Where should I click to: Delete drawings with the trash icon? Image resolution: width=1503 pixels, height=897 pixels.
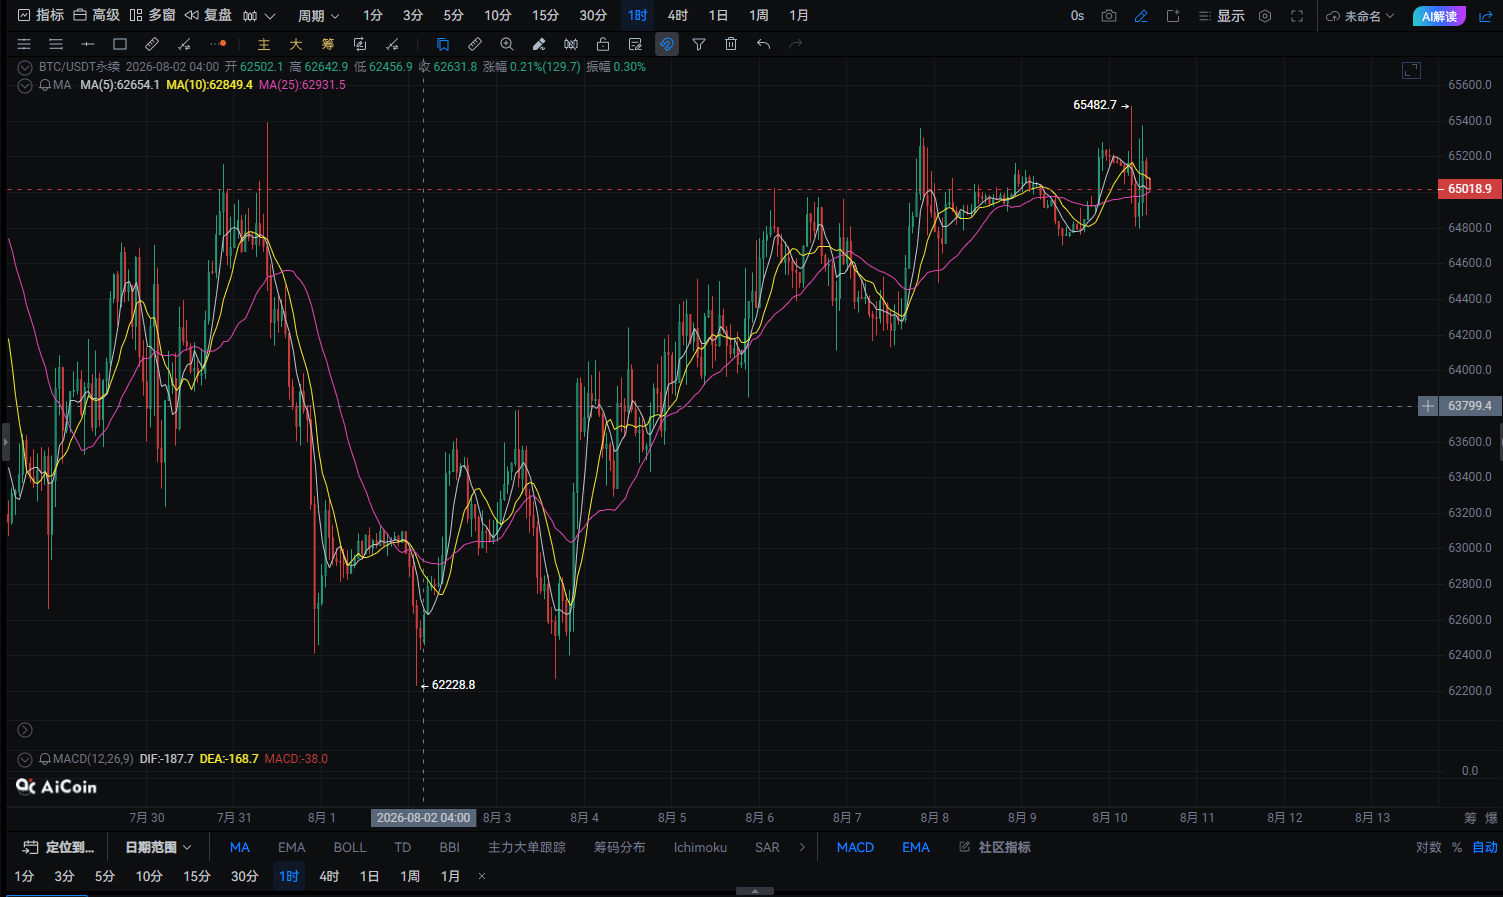(731, 44)
